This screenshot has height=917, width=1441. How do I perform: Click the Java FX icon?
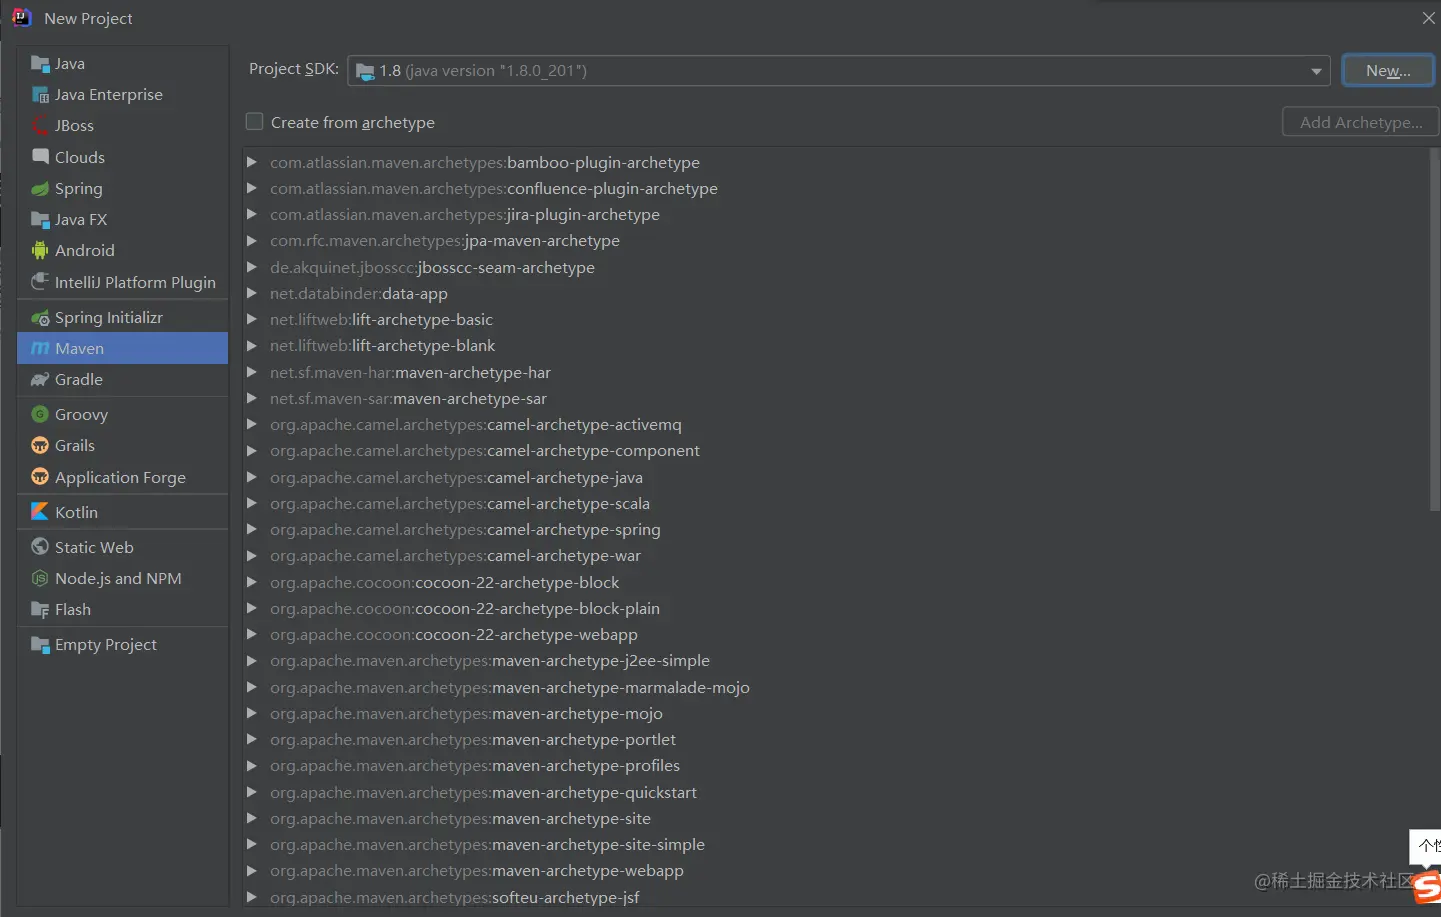(40, 220)
